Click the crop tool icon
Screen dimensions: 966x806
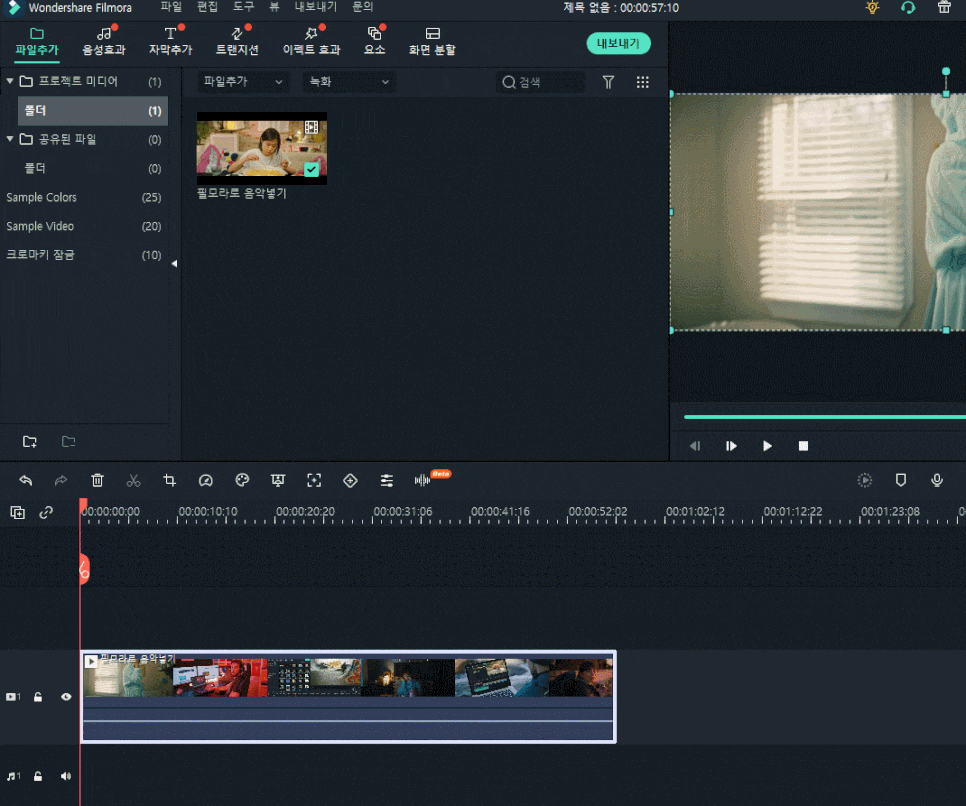tap(169, 481)
